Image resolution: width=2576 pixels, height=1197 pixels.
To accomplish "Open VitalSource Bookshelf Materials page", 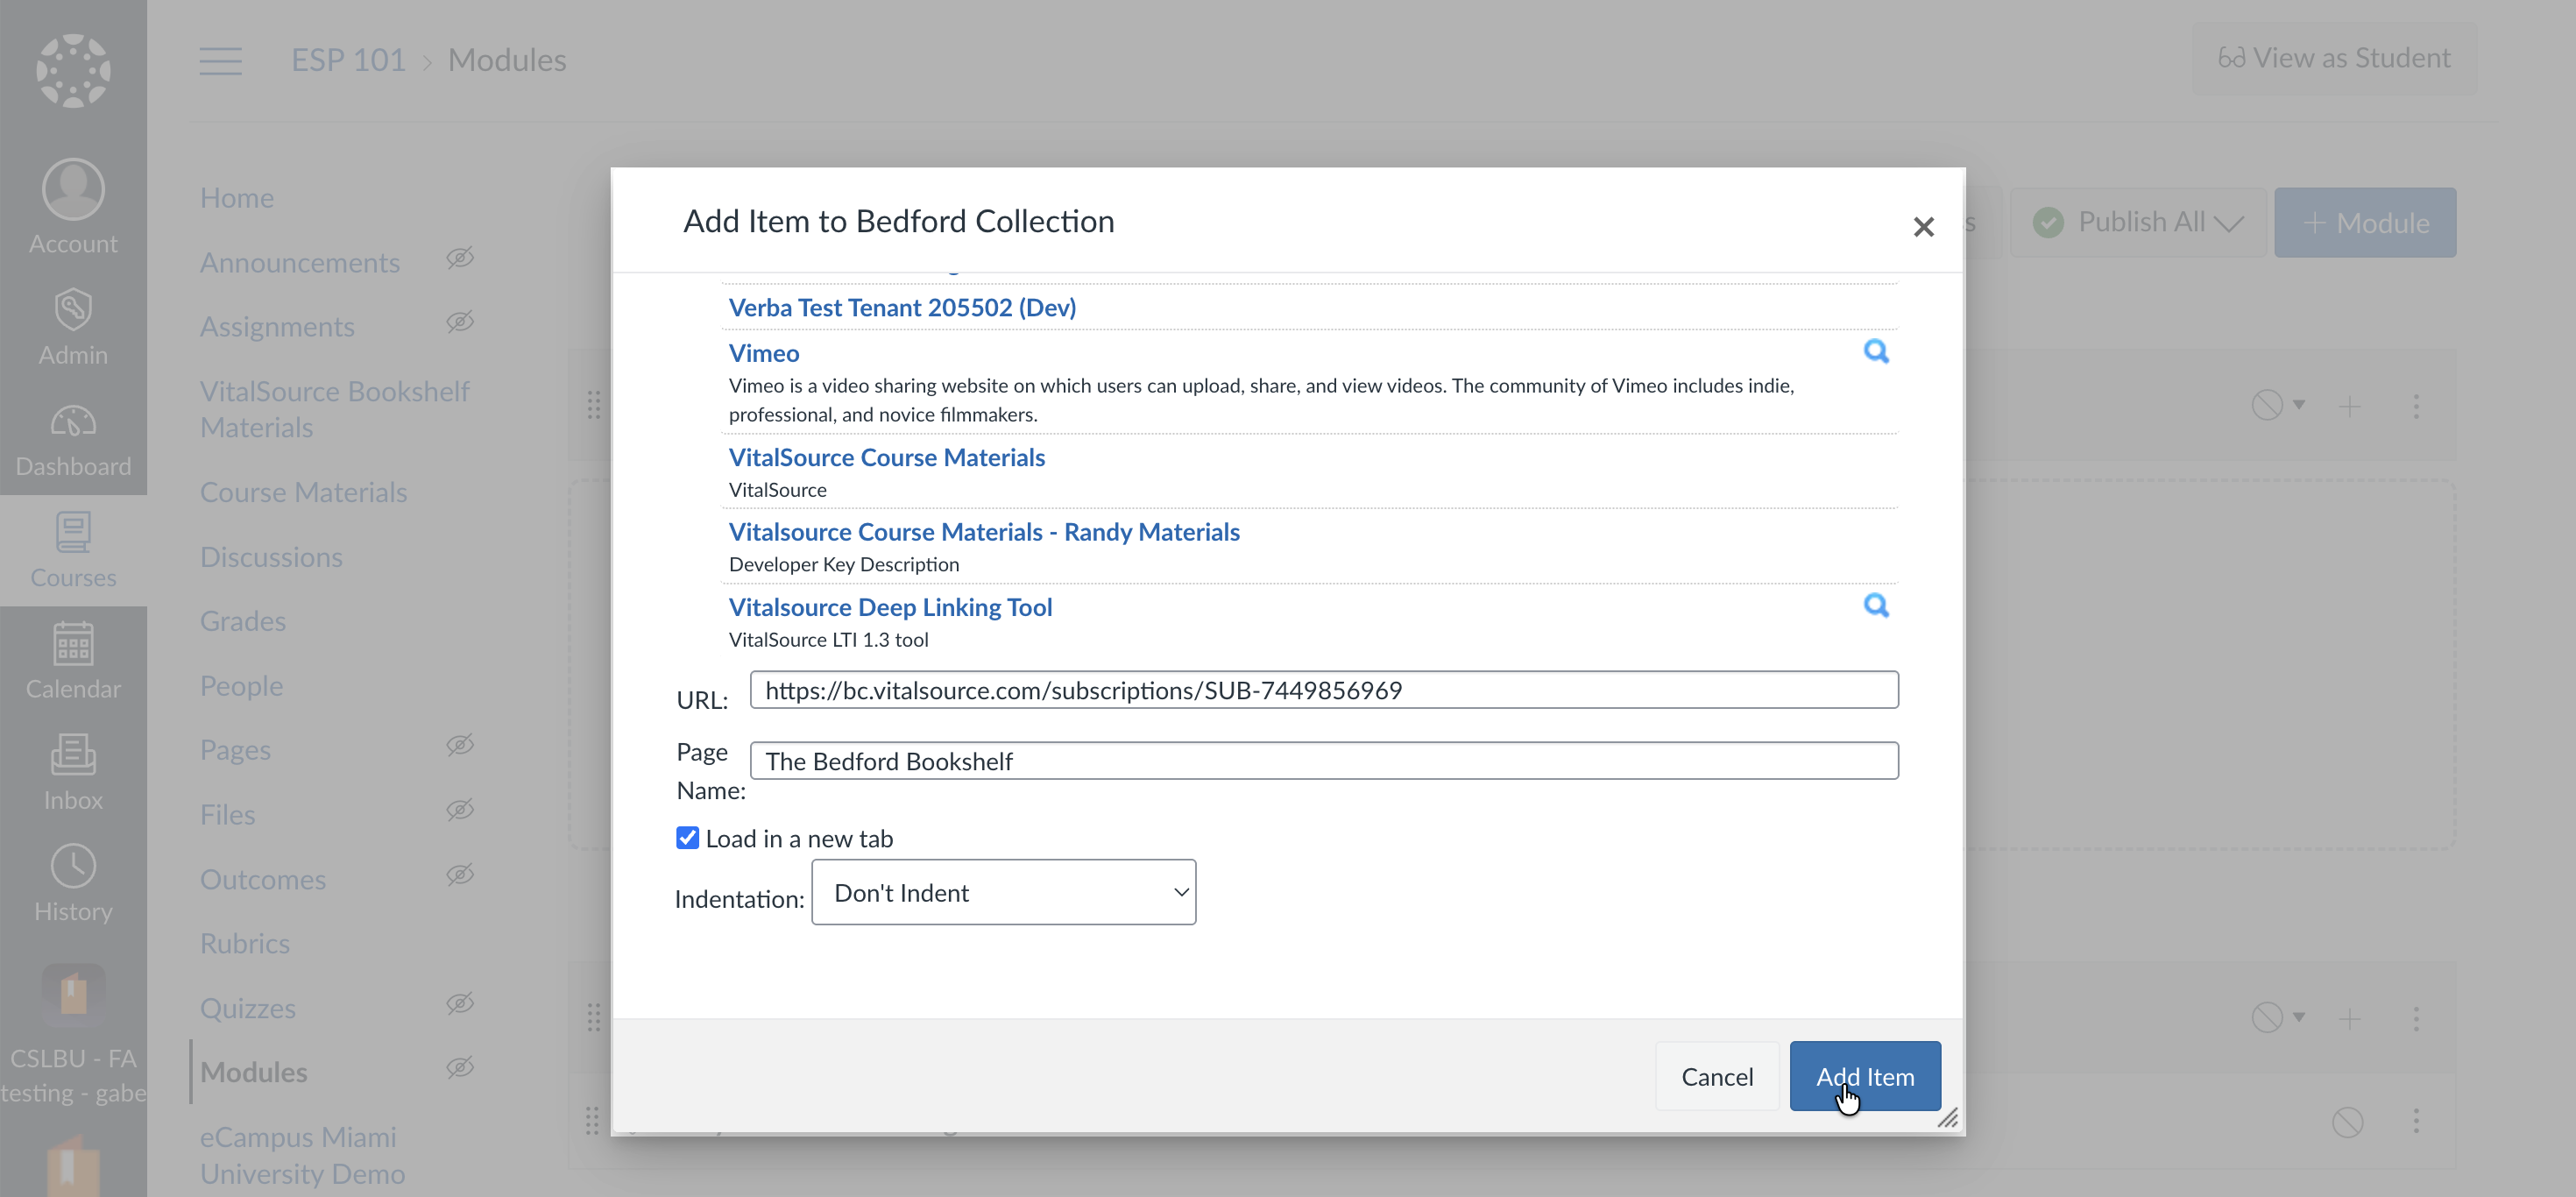I will tap(335, 409).
